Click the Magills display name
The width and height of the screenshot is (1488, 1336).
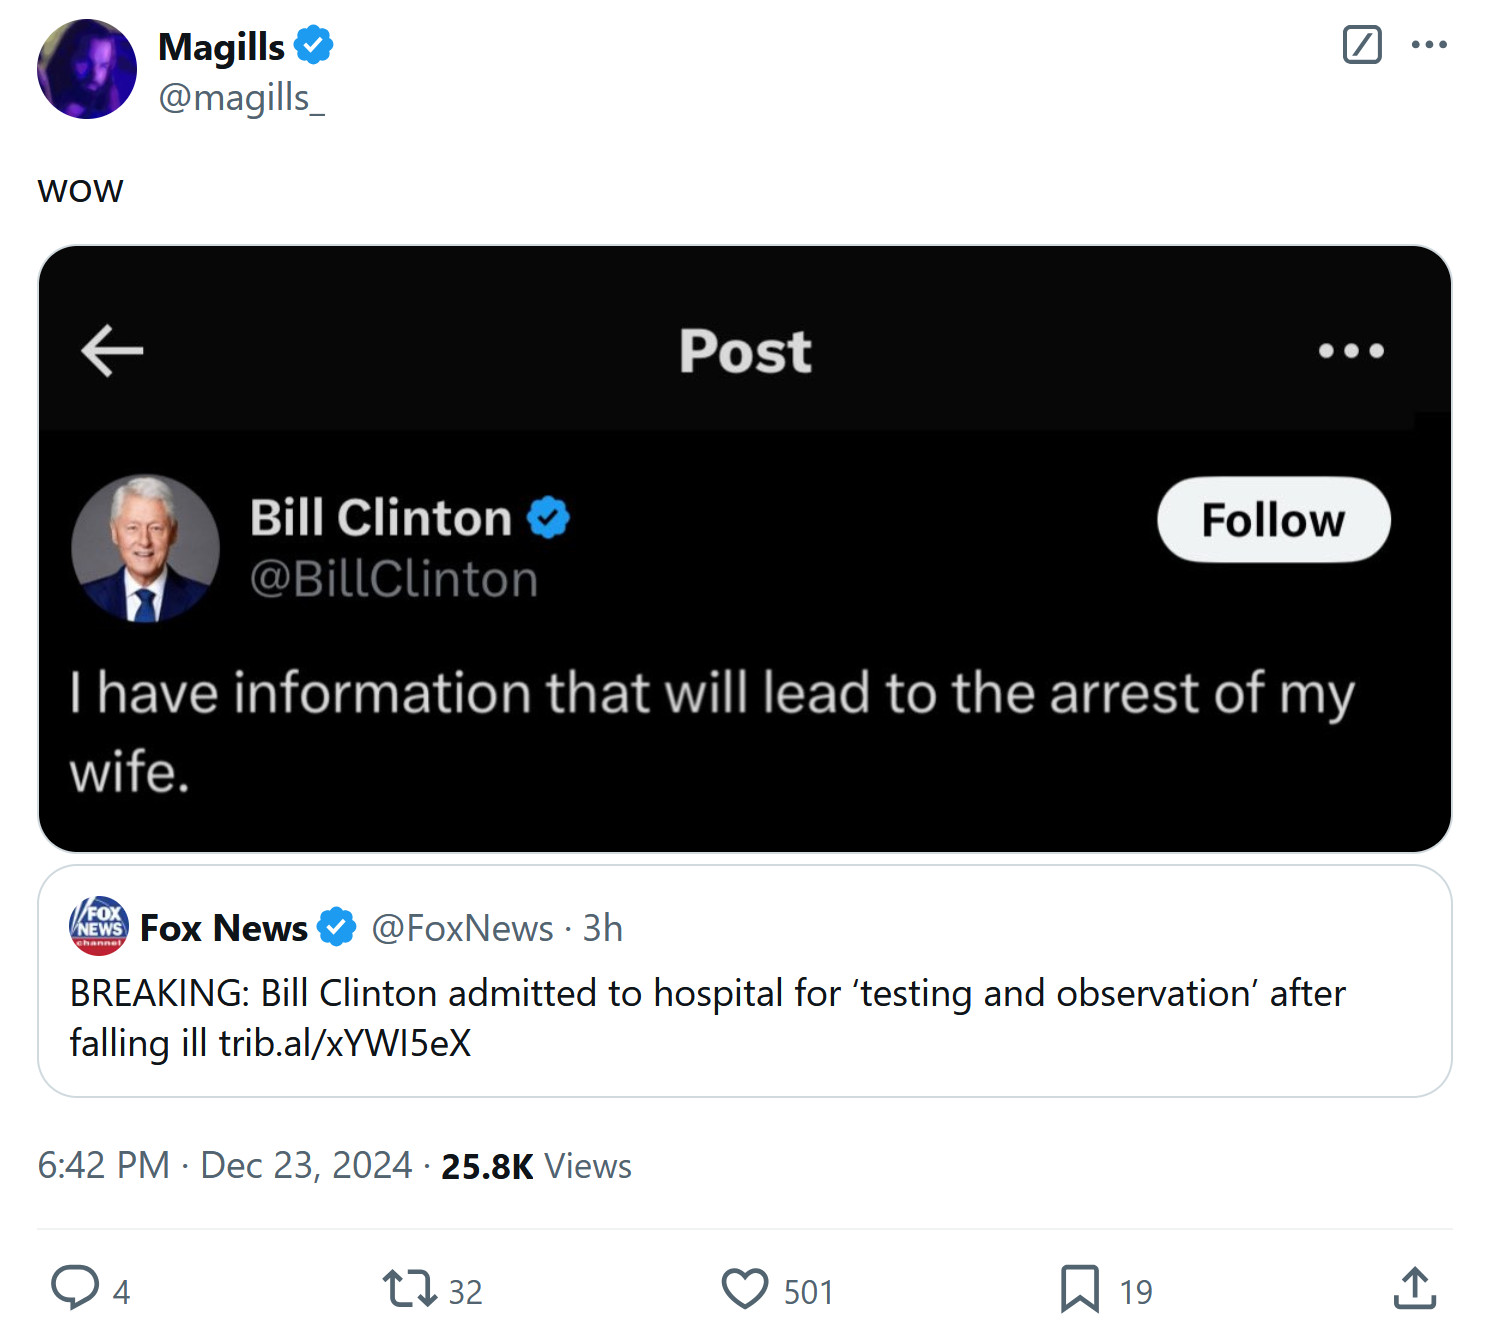(221, 47)
